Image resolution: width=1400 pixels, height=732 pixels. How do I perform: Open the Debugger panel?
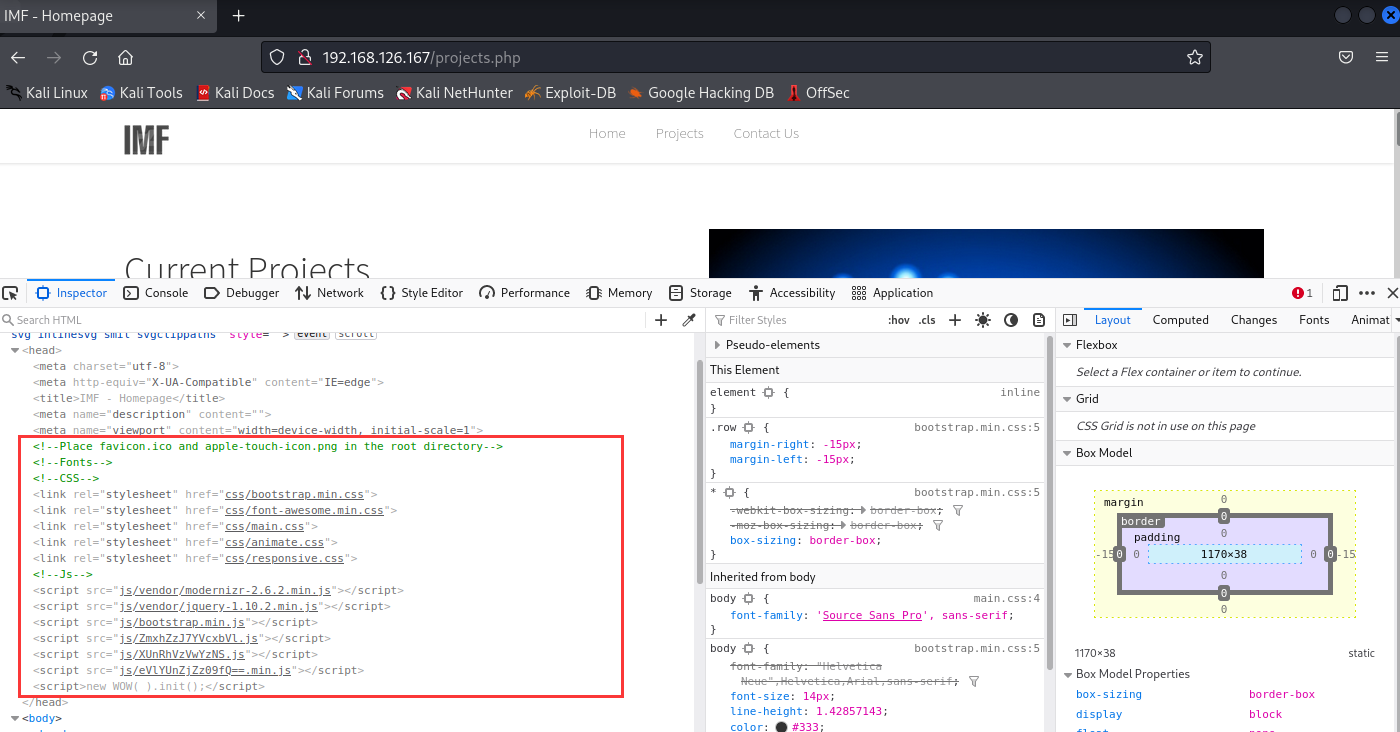241,293
